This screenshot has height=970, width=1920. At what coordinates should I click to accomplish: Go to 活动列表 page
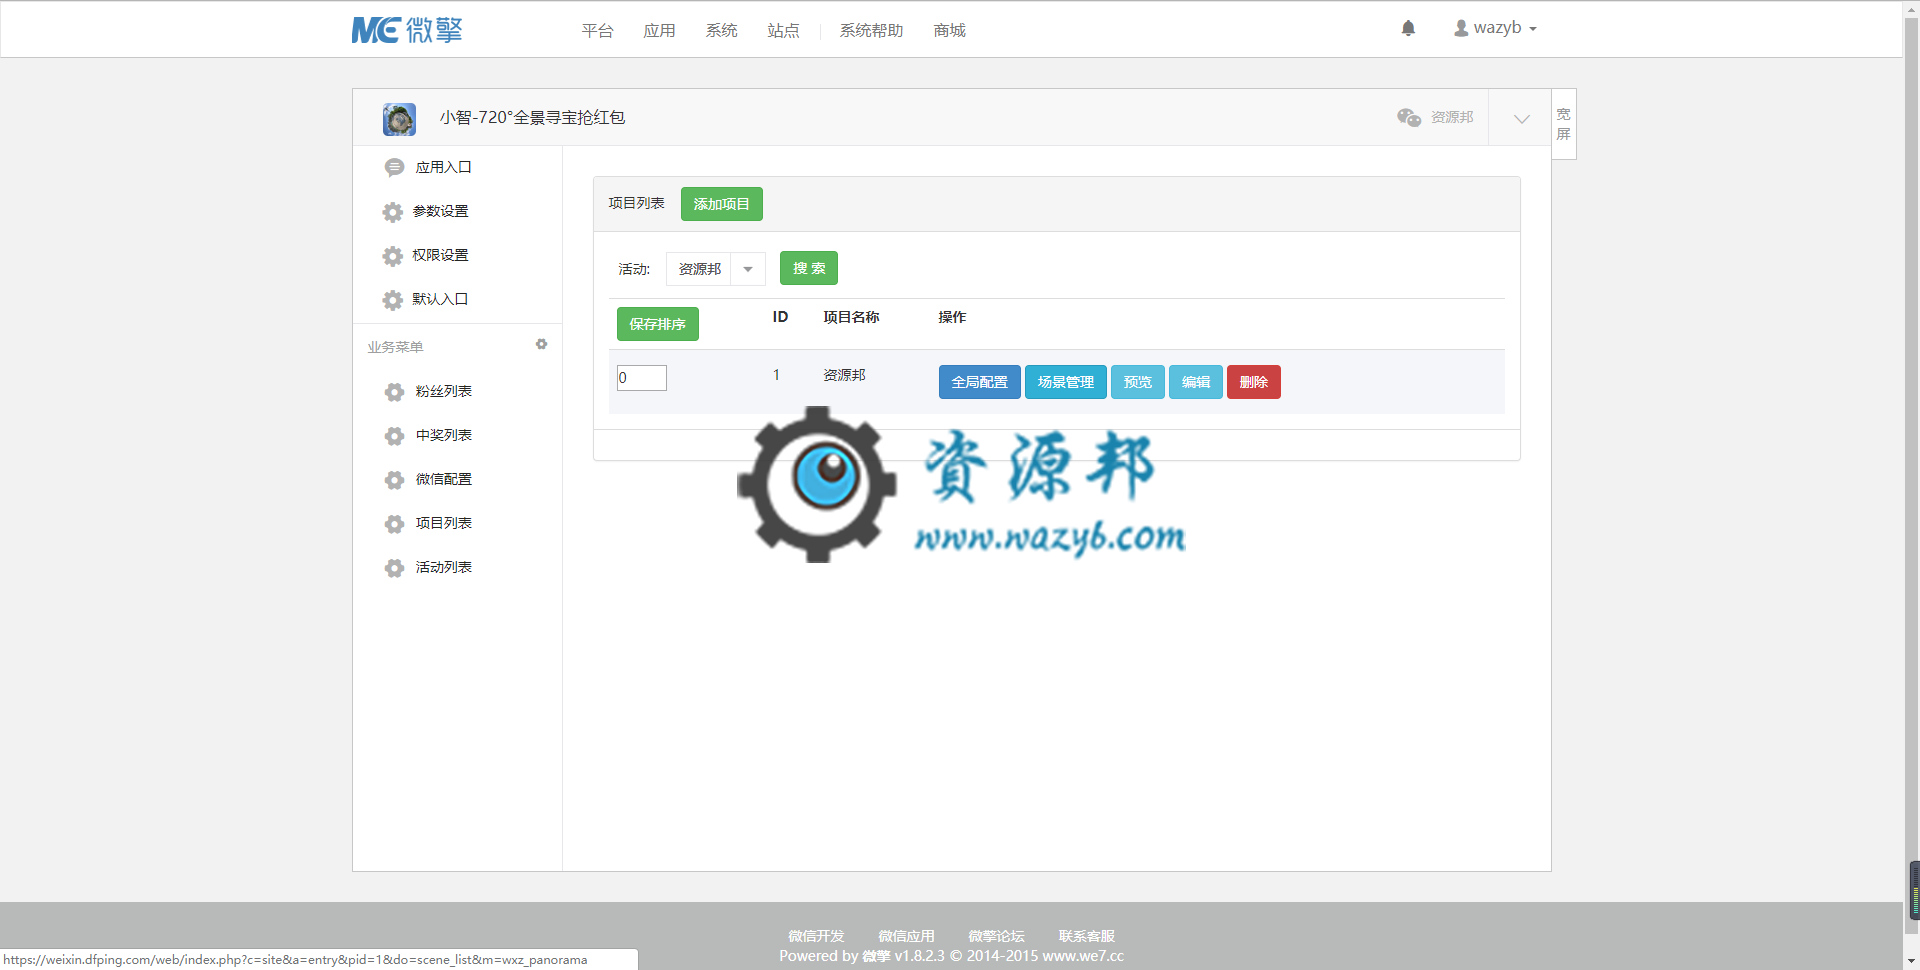(x=443, y=567)
